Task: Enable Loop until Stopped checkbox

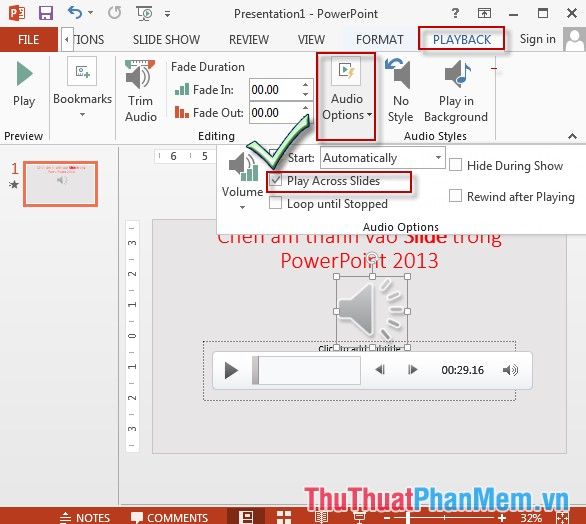Action: point(275,203)
